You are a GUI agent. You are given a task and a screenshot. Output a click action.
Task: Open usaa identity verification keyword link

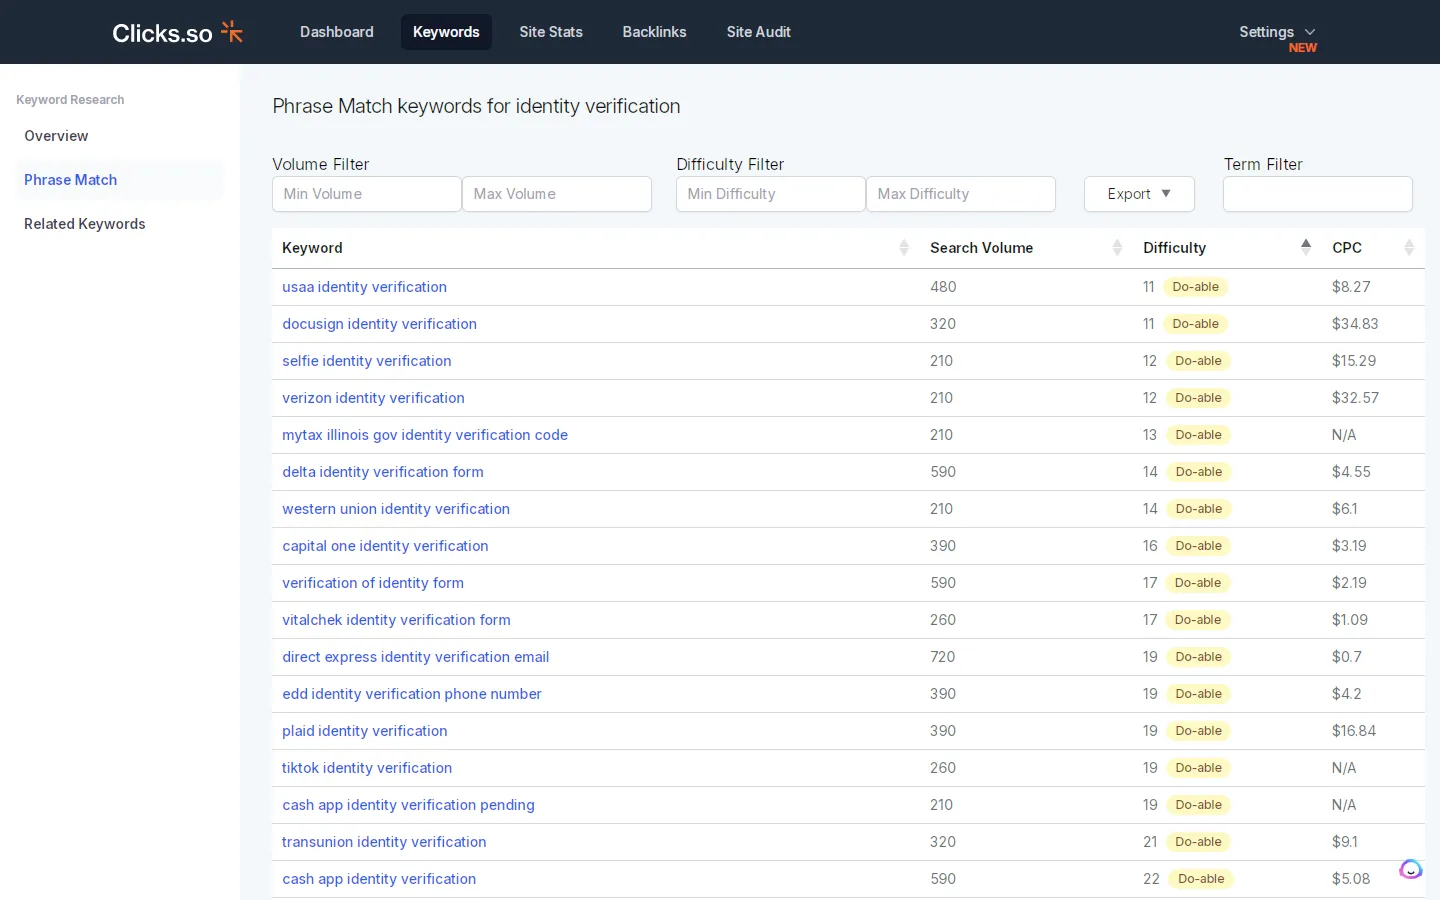(x=364, y=287)
